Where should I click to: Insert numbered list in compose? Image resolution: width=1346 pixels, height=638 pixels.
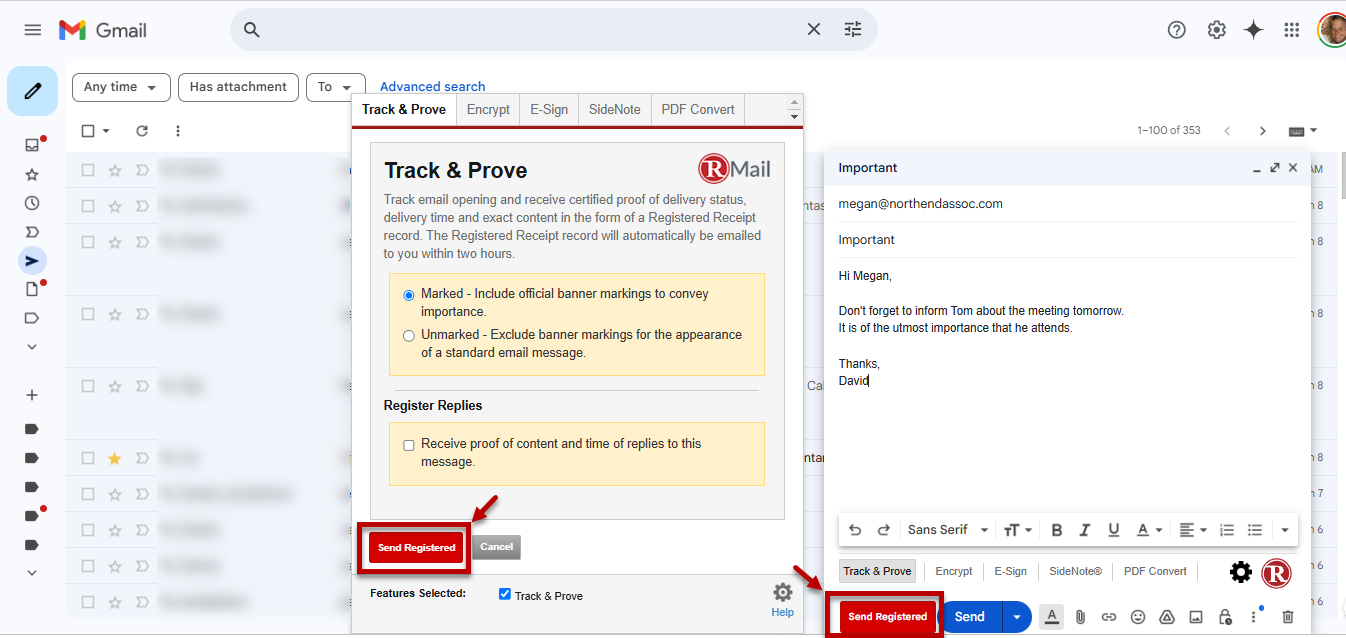[1227, 530]
